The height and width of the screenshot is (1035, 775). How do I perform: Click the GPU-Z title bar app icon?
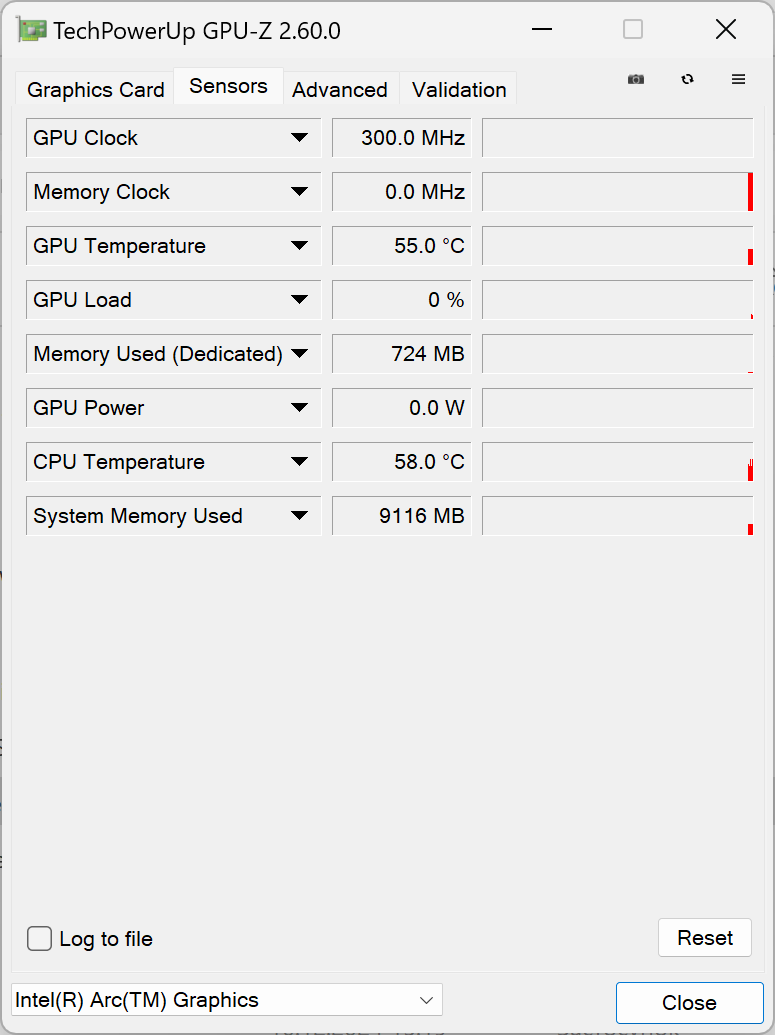point(32,30)
